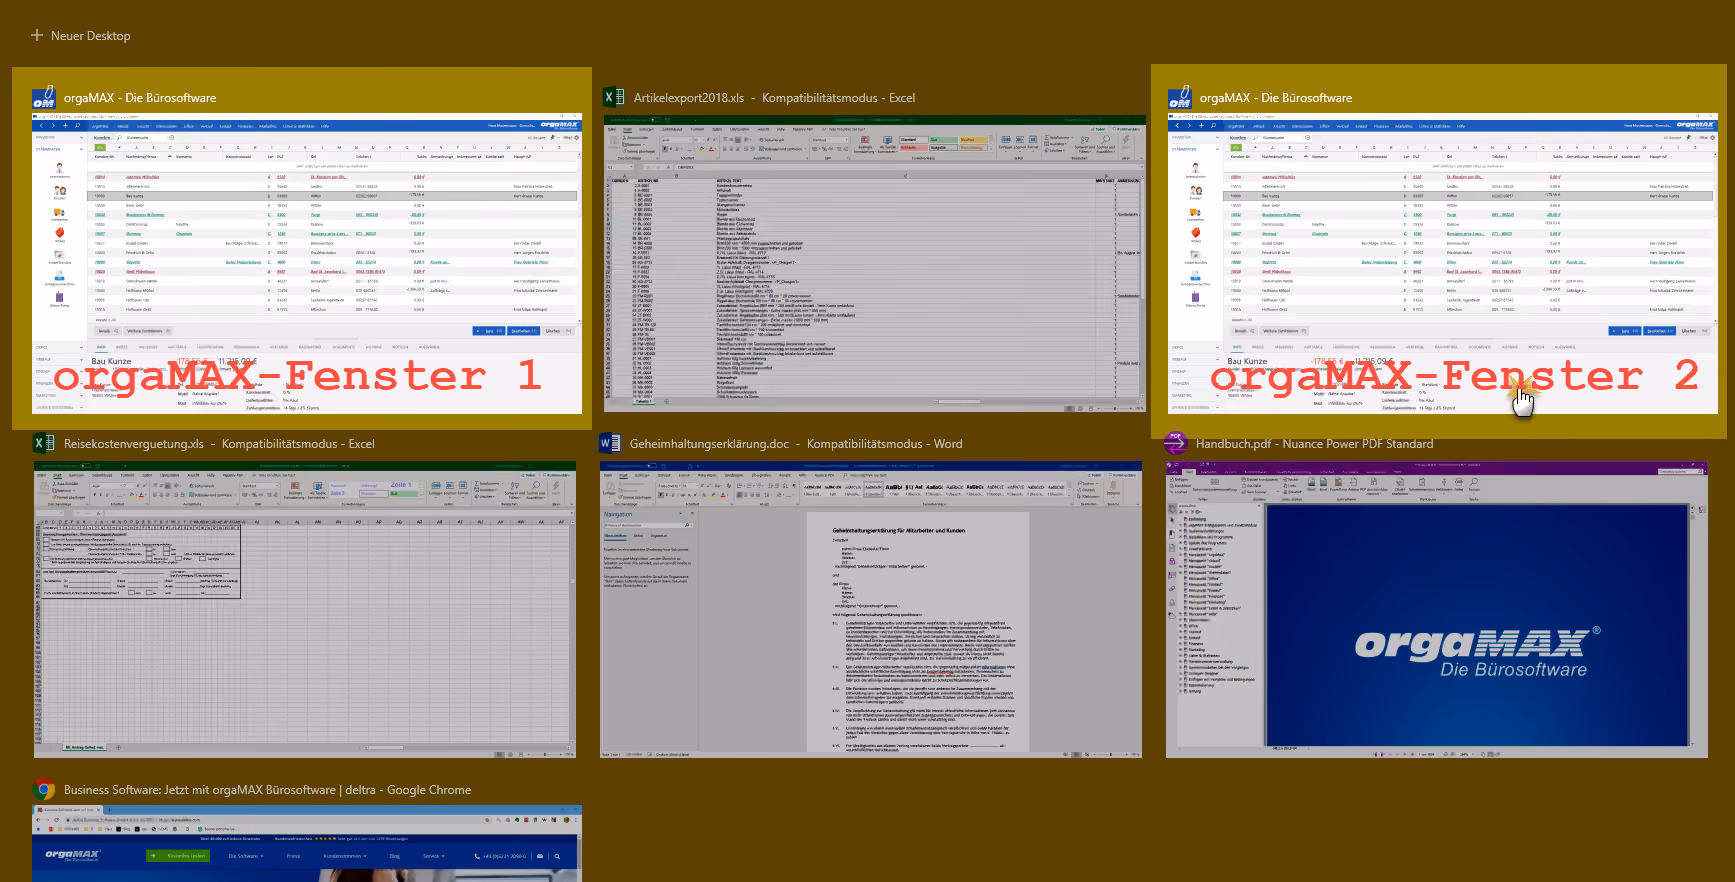Select the left orgaMAX window thumbnail
The height and width of the screenshot is (882, 1735).
pyautogui.click(x=306, y=263)
